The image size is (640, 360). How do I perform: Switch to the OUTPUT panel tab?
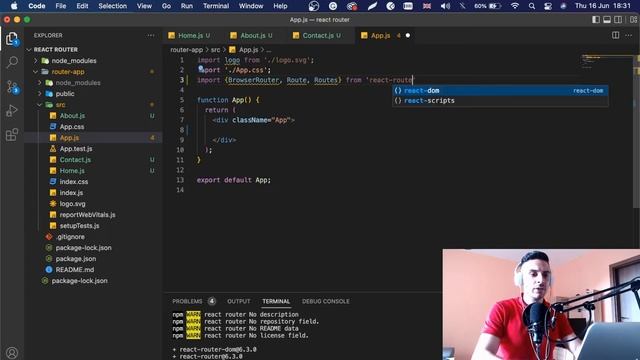click(239, 302)
